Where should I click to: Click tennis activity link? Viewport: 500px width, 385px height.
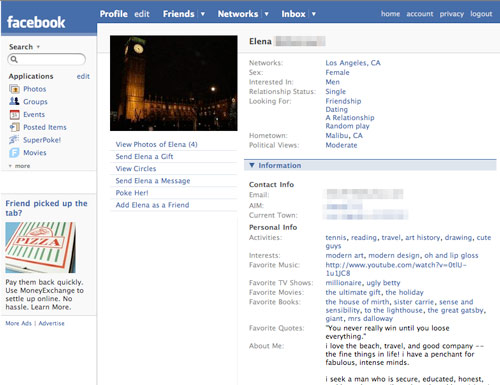point(336,238)
